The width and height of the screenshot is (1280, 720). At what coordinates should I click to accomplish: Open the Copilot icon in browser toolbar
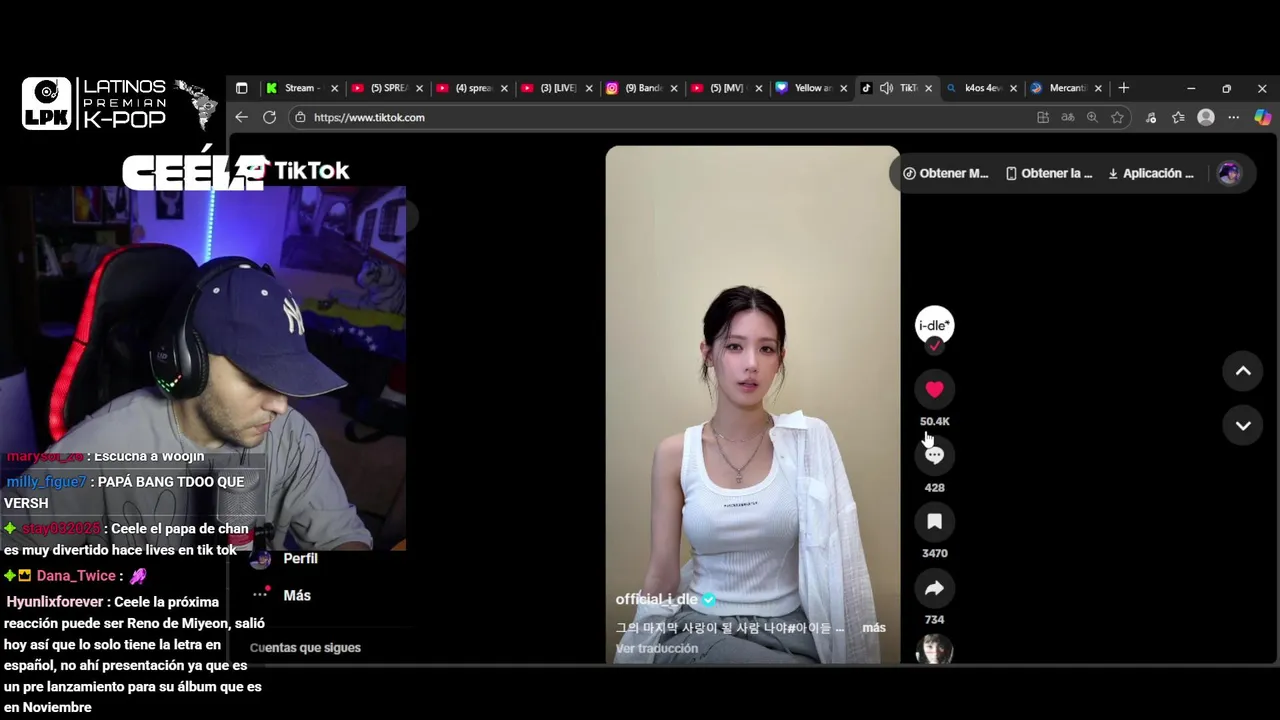1262,117
